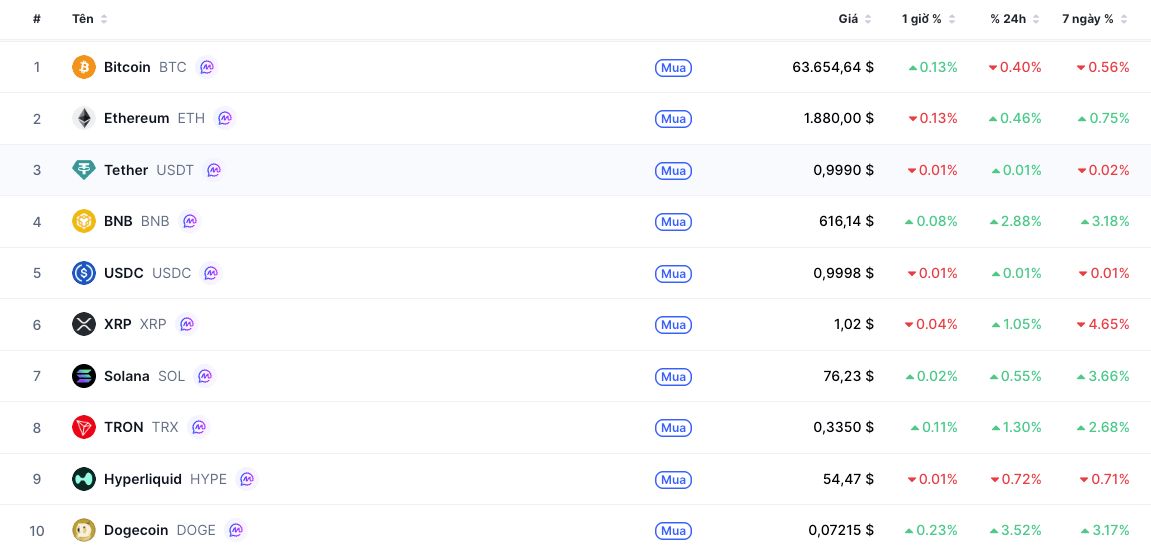This screenshot has height=554, width=1151.
Task: Sort table by 7 ngày % column
Action: pos(1095,19)
